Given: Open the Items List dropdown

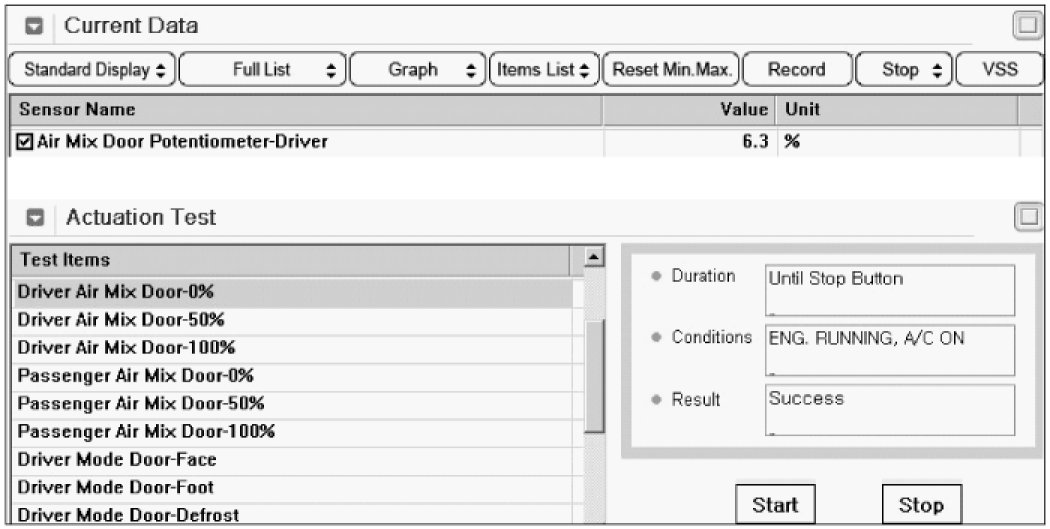Looking at the screenshot, I should pyautogui.click(x=543, y=70).
